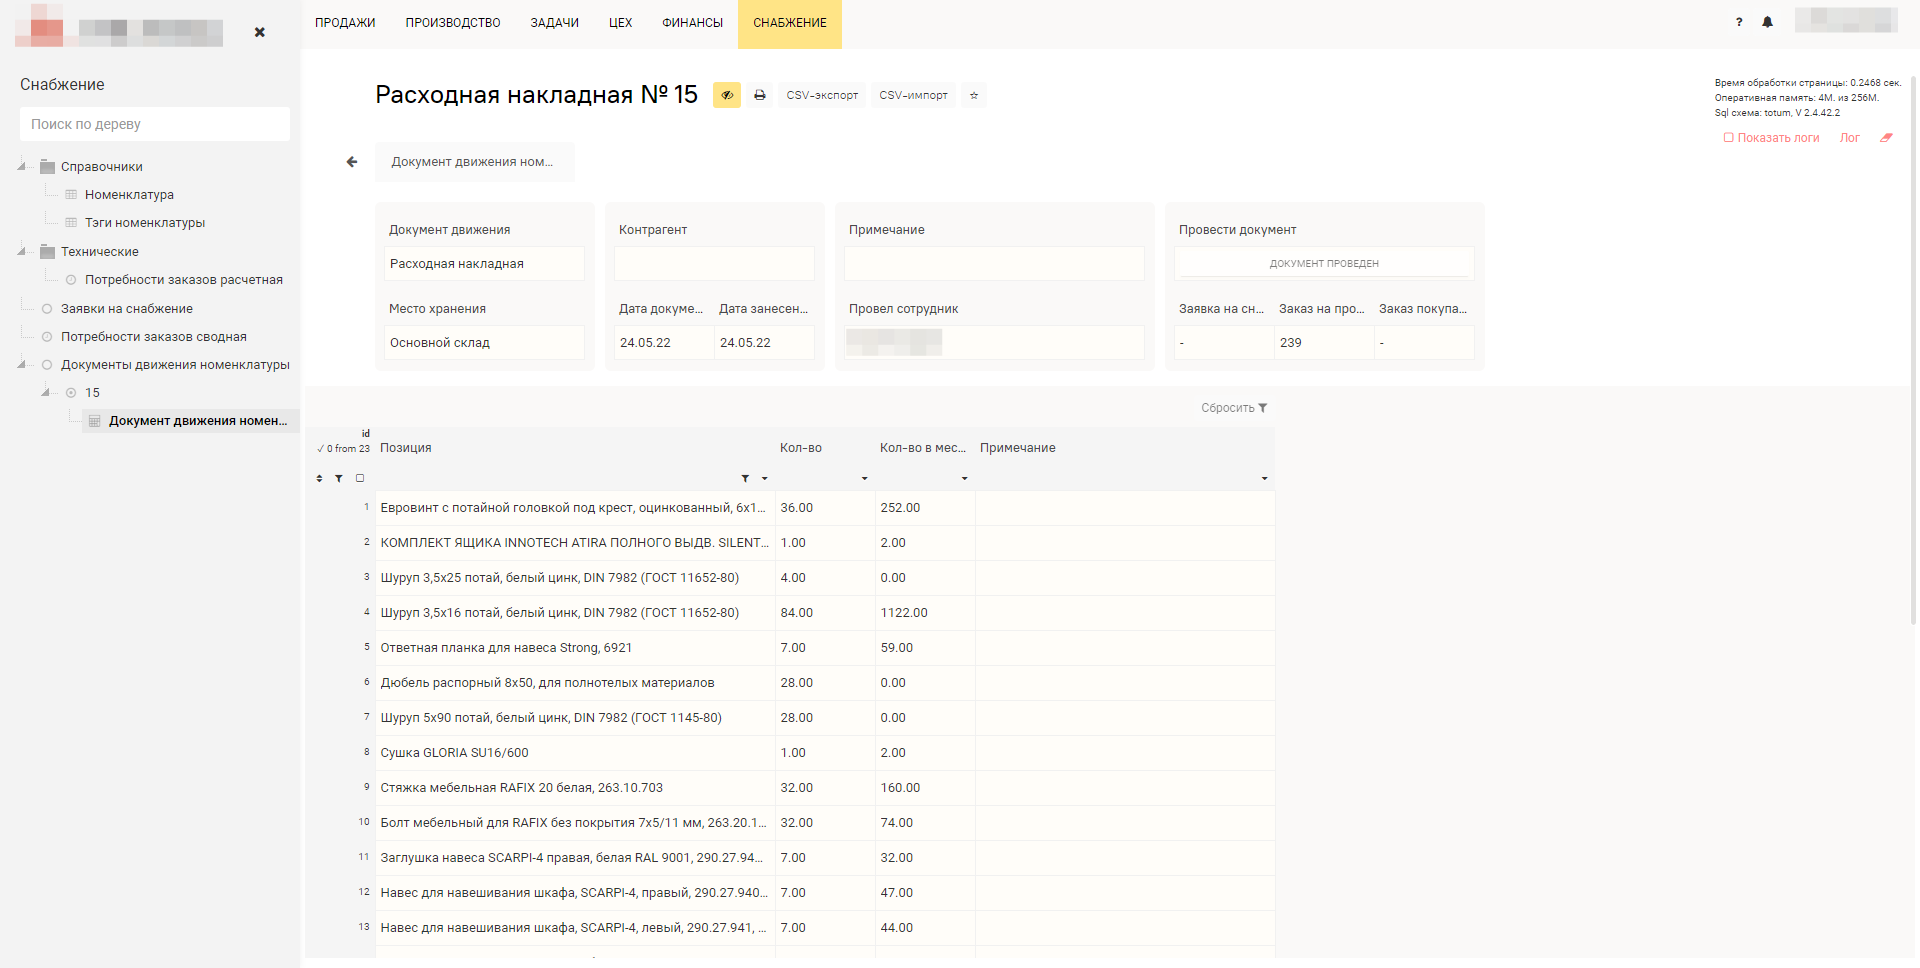Click the Основной склад storage field
1920x968 pixels.
(x=484, y=343)
